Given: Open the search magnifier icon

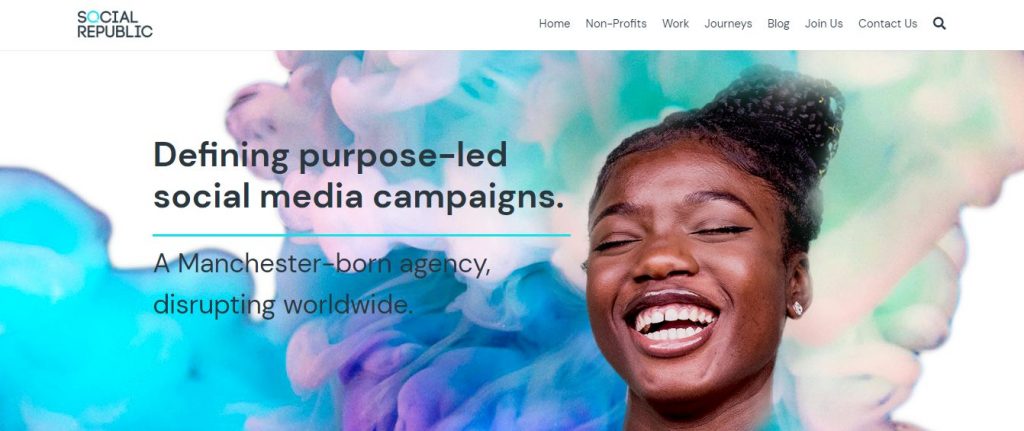Looking at the screenshot, I should click(x=939, y=24).
